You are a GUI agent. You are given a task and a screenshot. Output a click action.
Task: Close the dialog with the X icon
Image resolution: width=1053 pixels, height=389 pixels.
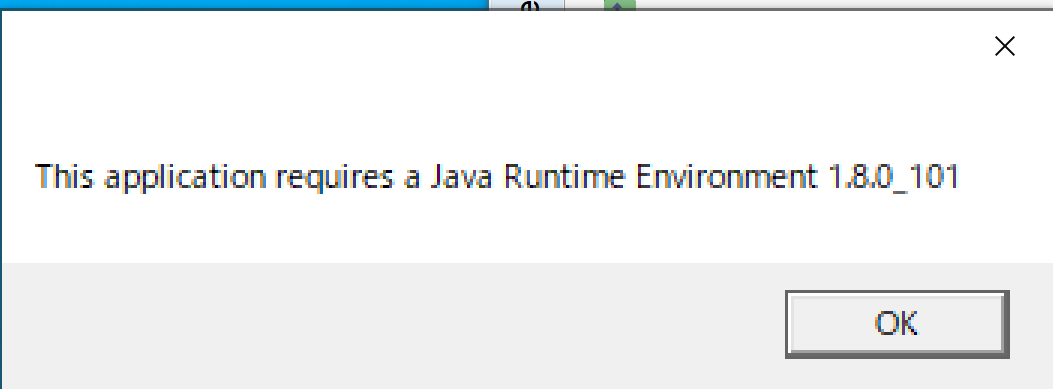pyautogui.click(x=1005, y=46)
